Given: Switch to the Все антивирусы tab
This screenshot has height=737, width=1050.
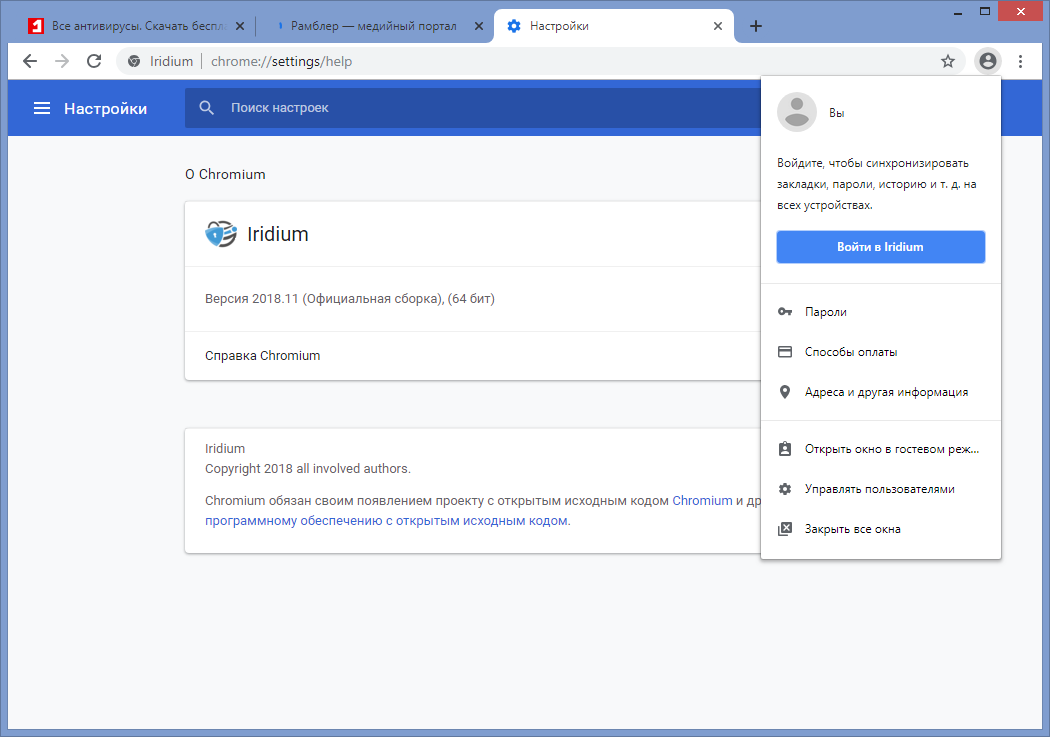Looking at the screenshot, I should click(136, 26).
